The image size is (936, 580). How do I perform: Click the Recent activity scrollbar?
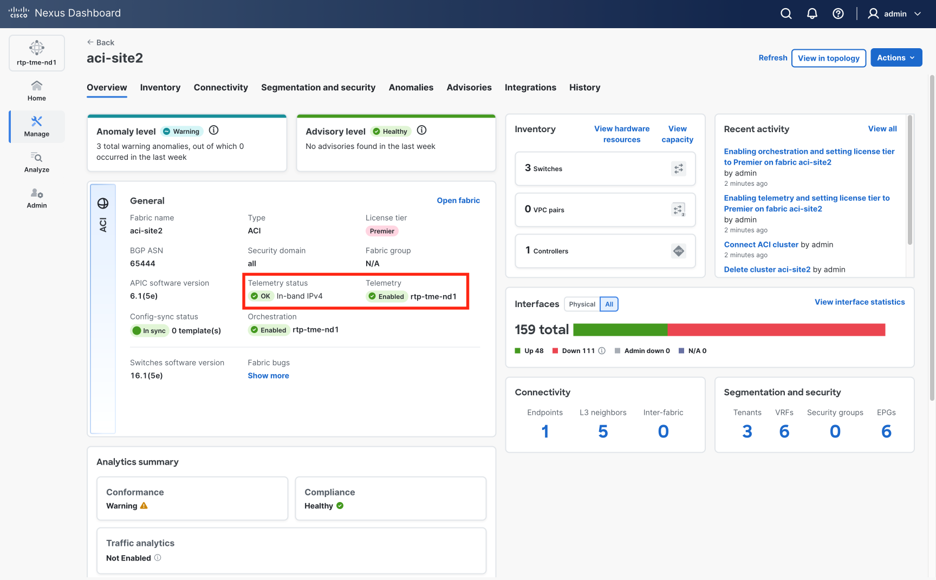pos(910,180)
